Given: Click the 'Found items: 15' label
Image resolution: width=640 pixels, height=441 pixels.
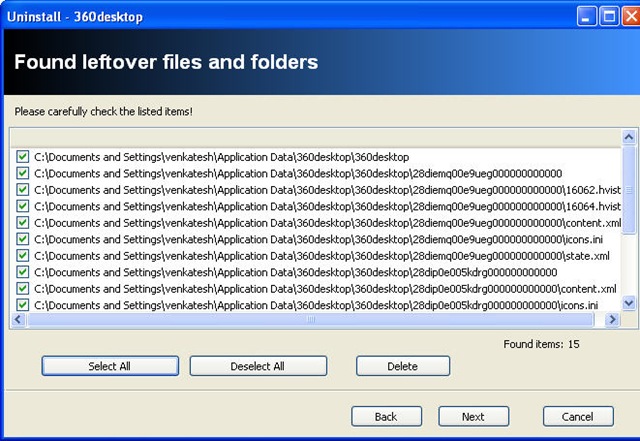Looking at the screenshot, I should (x=541, y=344).
